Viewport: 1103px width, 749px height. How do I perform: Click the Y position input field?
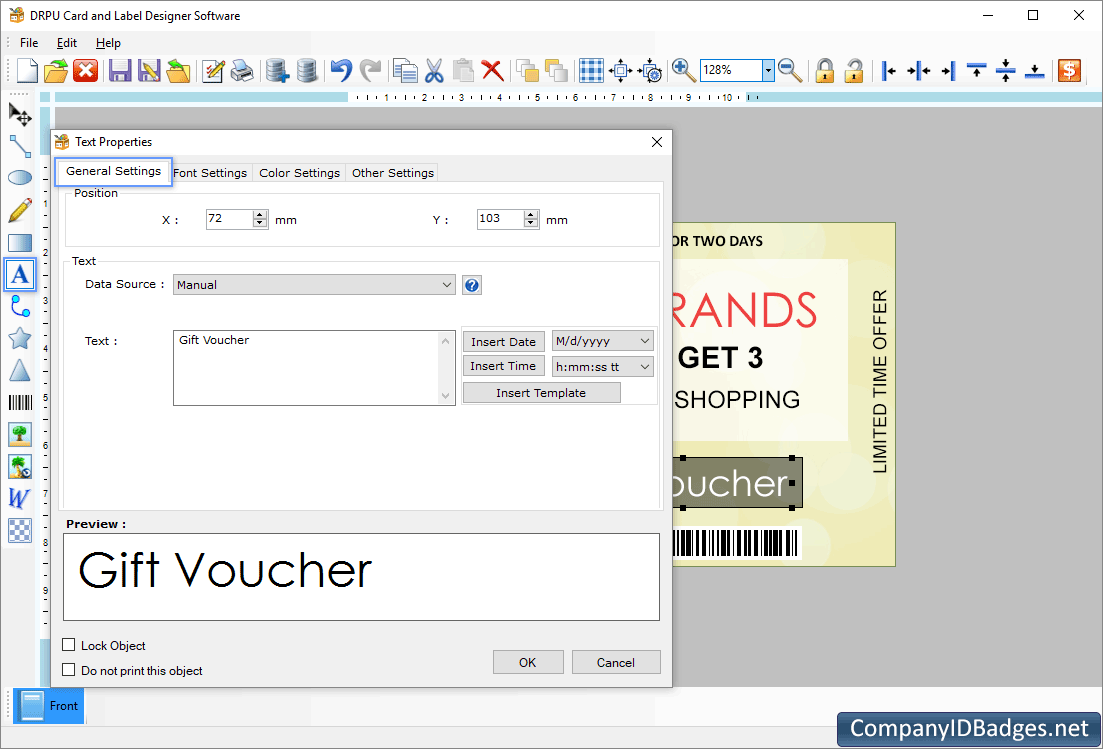point(500,219)
